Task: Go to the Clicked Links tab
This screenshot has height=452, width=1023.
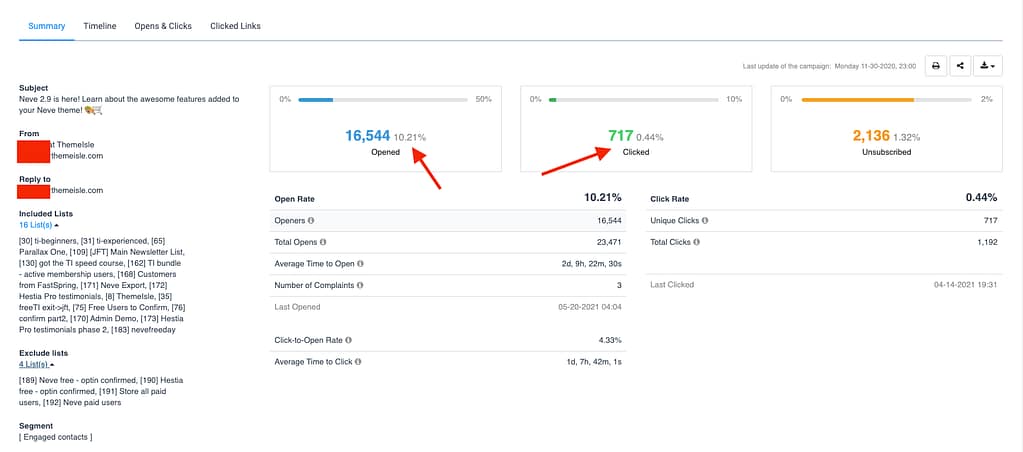Action: [235, 26]
